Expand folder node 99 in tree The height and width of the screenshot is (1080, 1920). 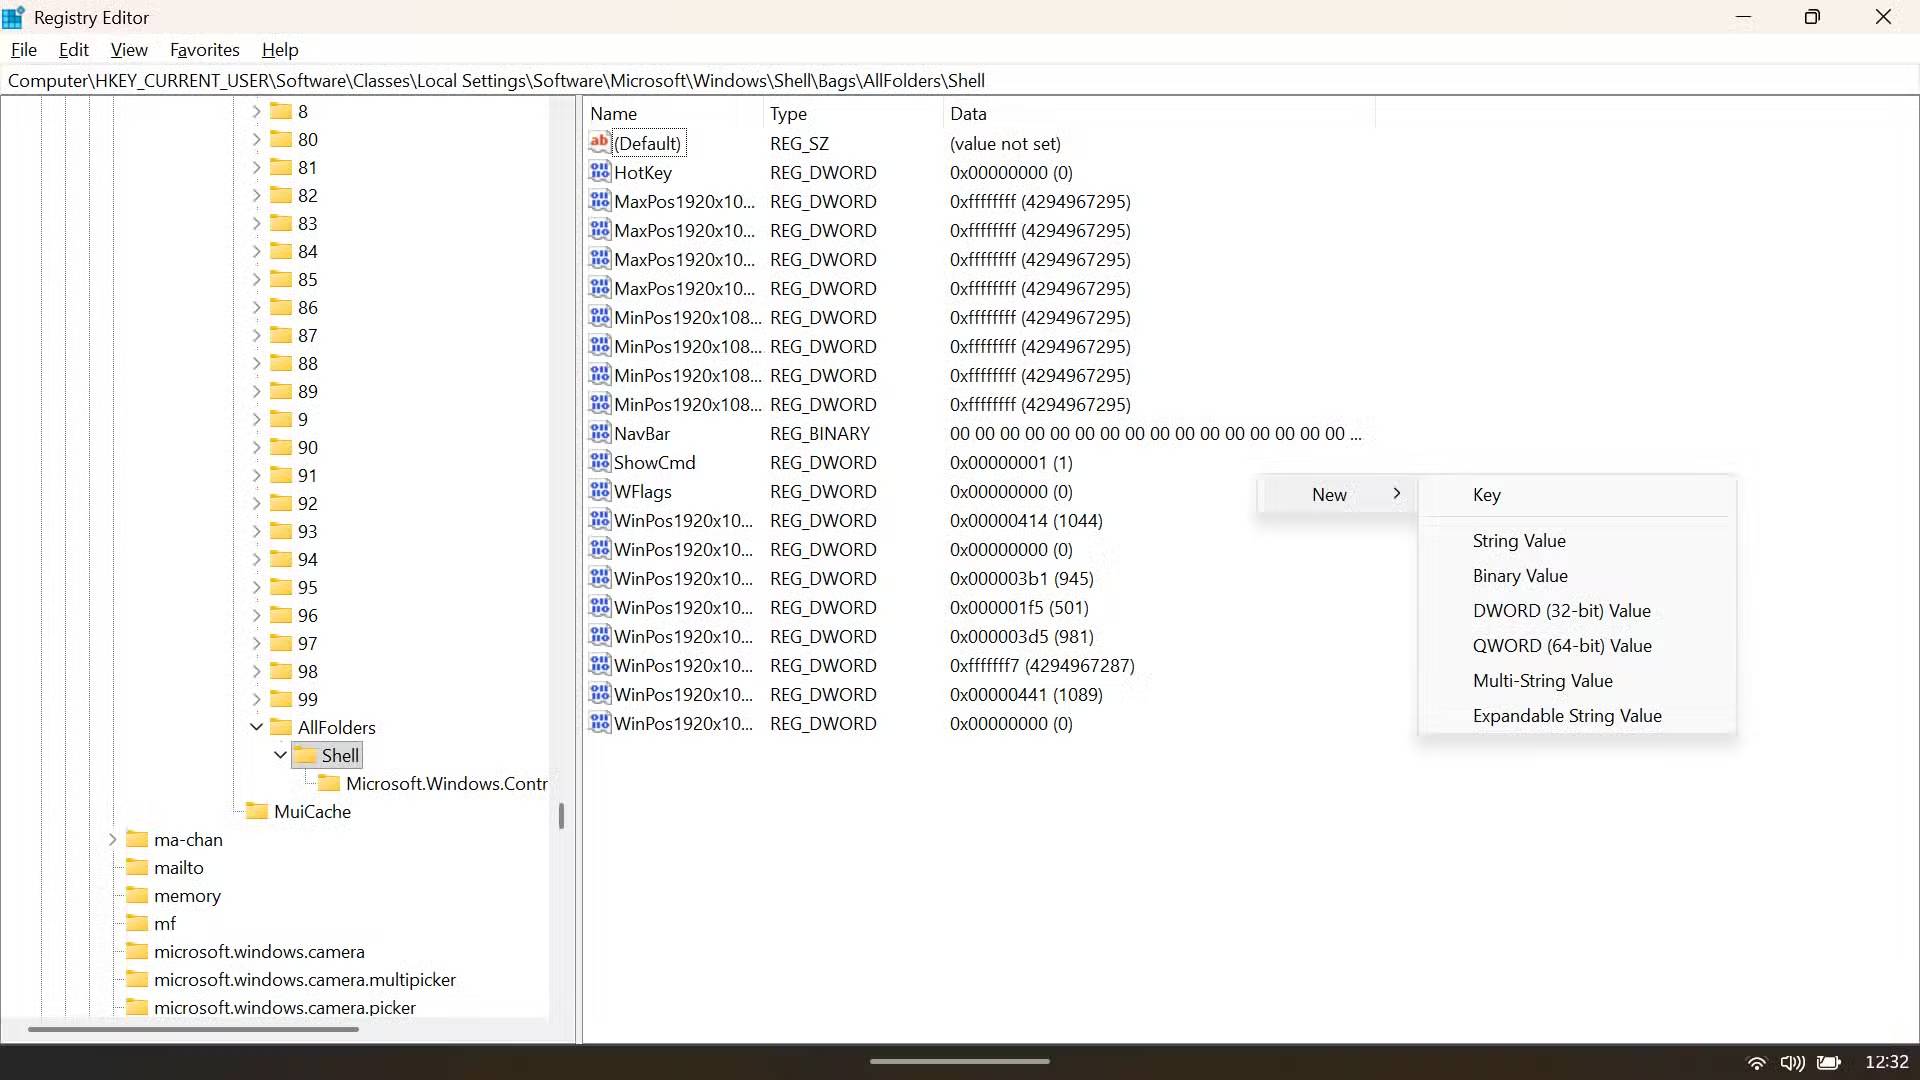(257, 699)
